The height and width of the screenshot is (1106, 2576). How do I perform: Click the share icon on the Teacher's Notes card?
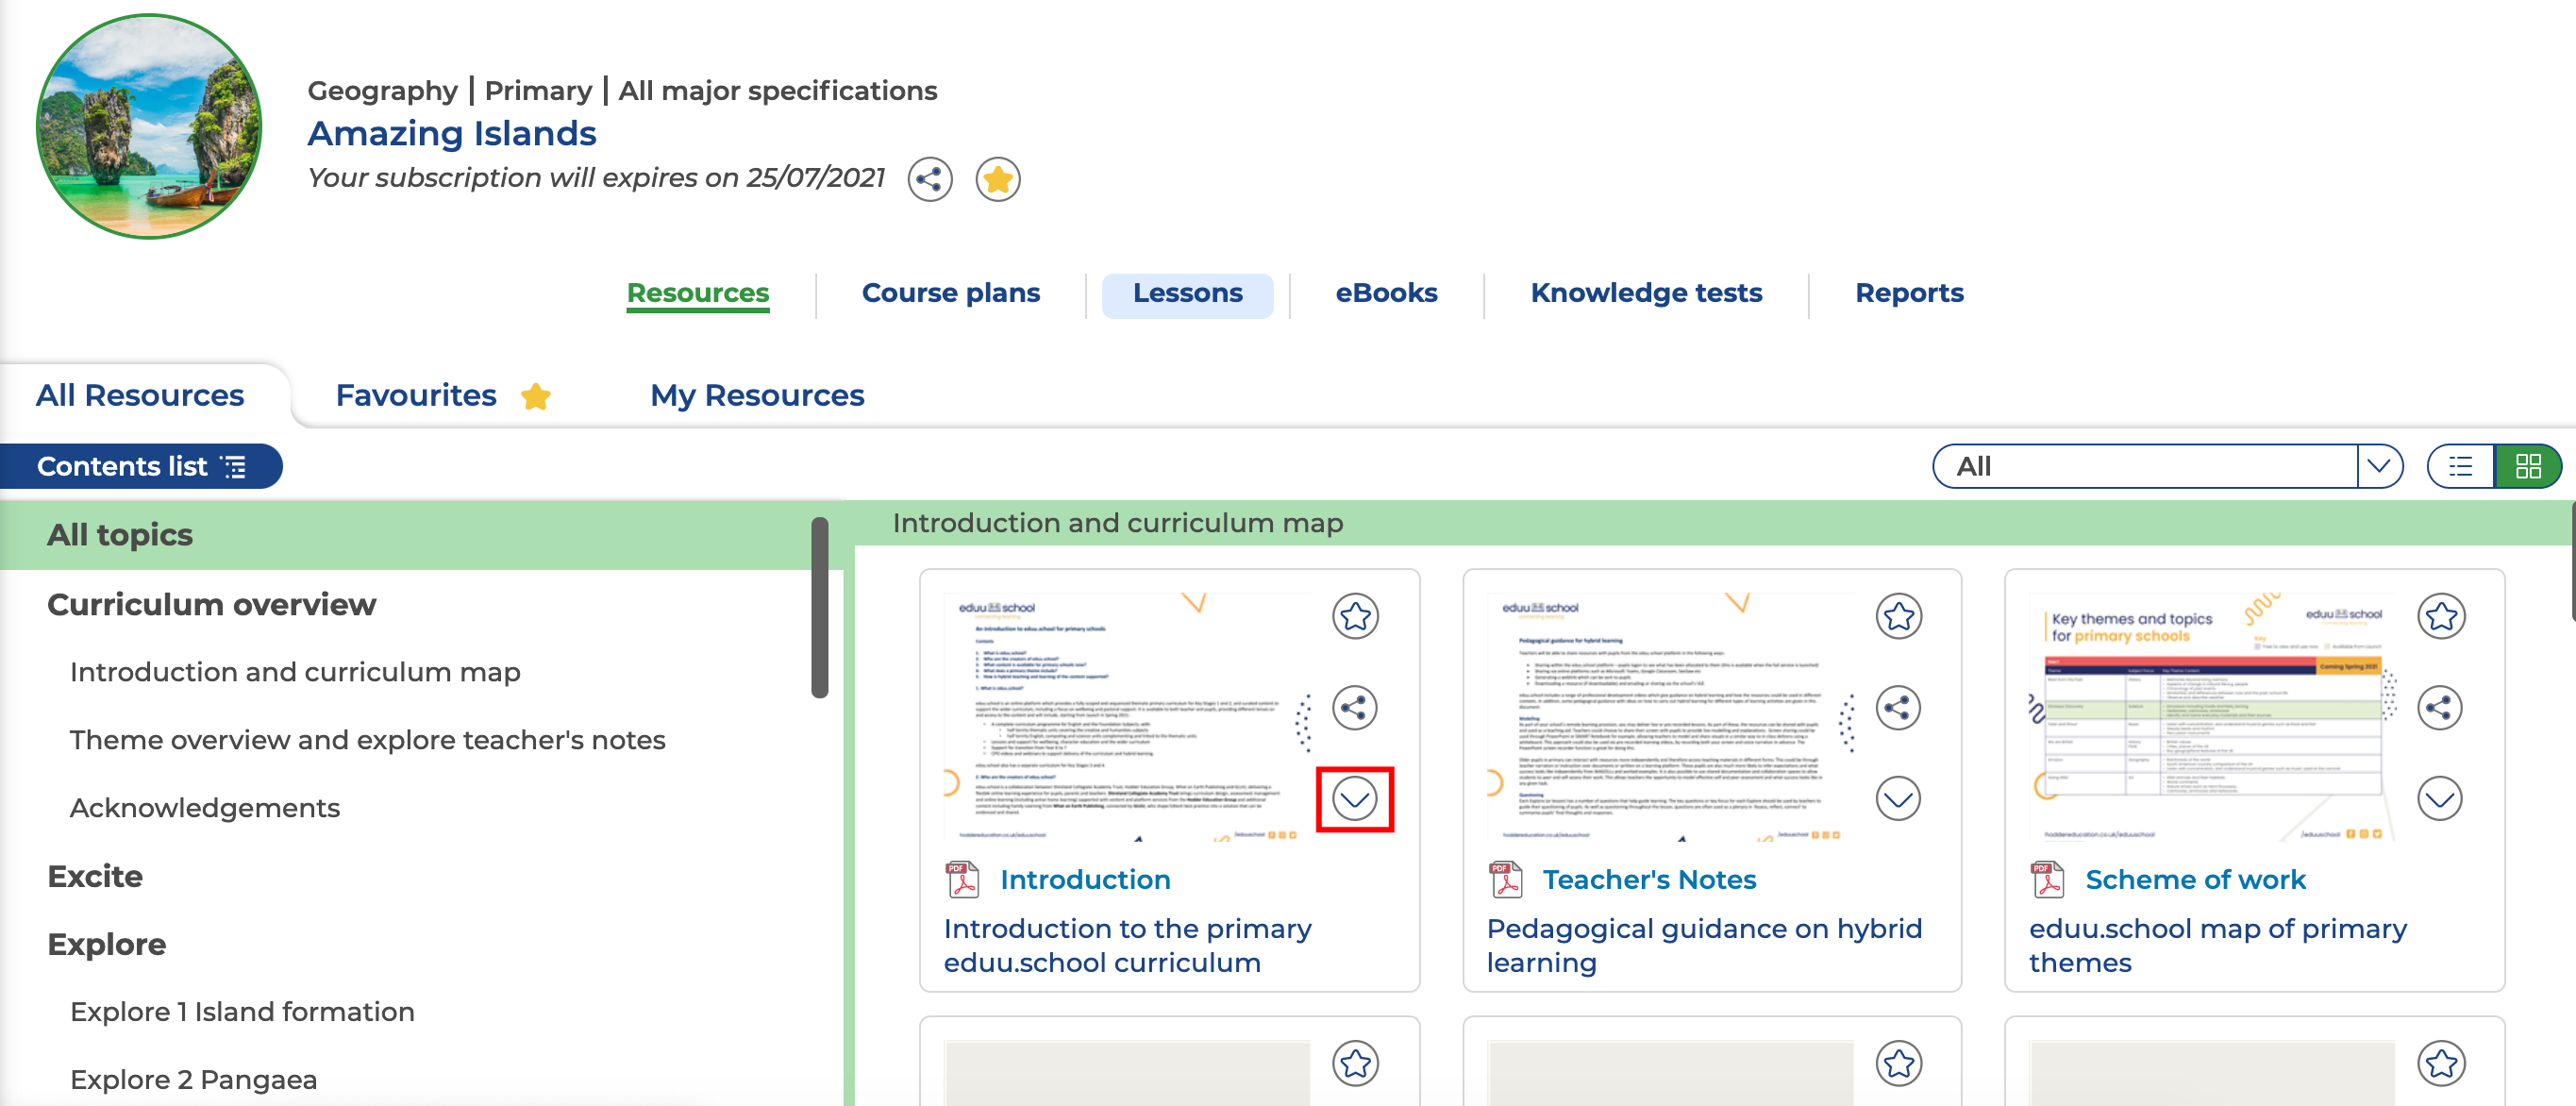(x=1897, y=708)
